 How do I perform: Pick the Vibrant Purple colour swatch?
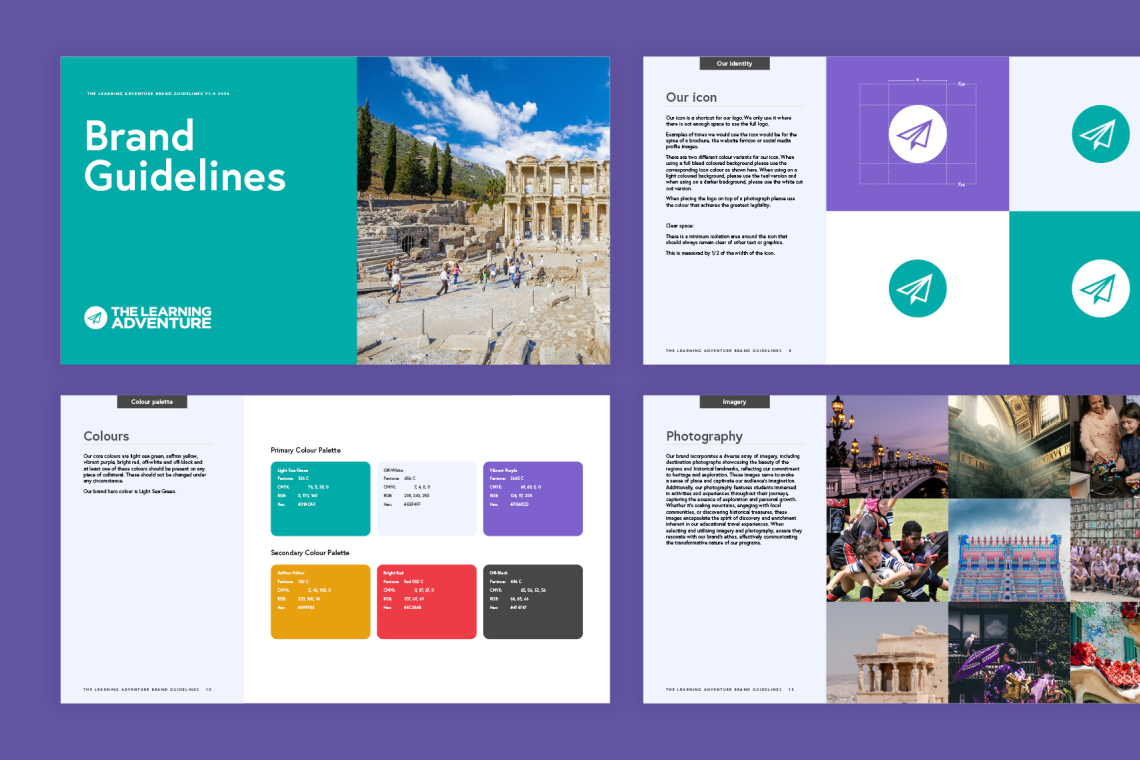[532, 498]
